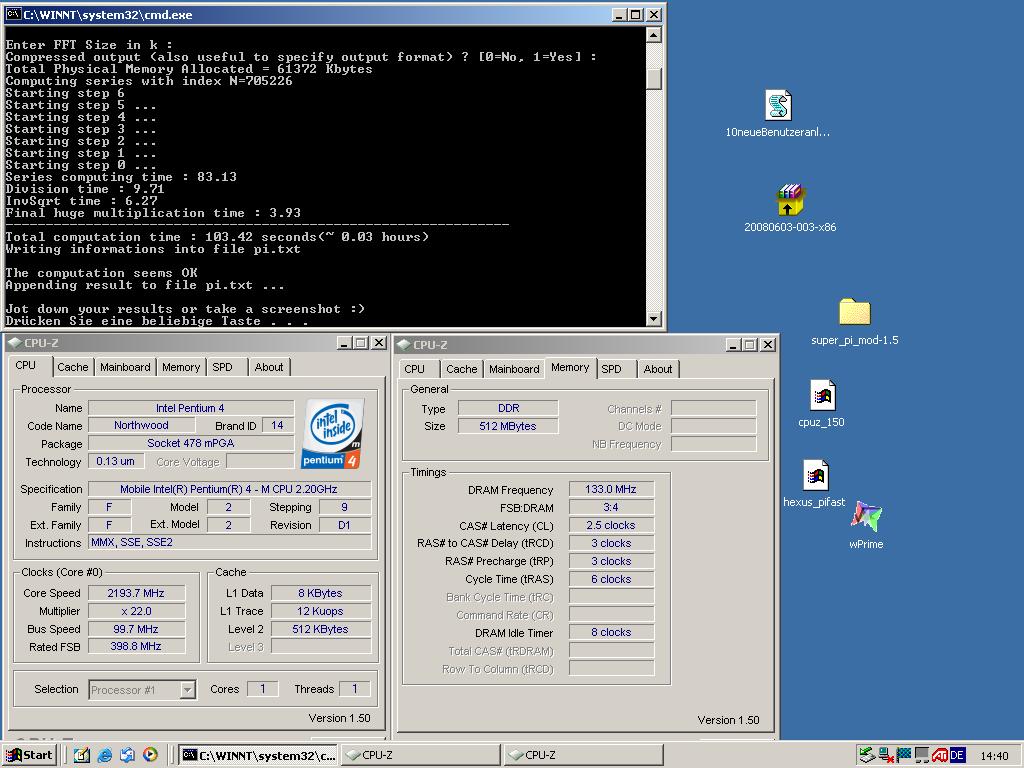Launch Internet Explorer from quick launch

104,755
